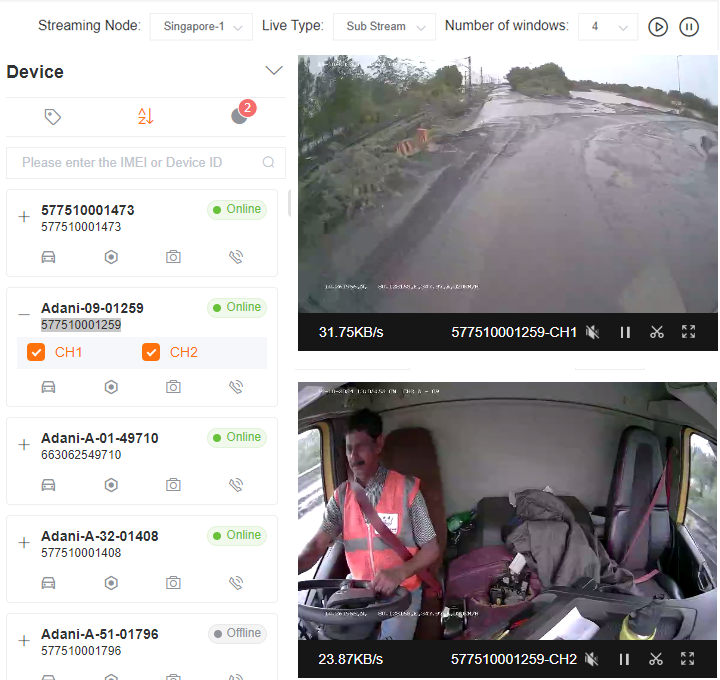Click the camera snapshot icon for 577510001473
Image resolution: width=720 pixels, height=680 pixels.
[x=173, y=256]
